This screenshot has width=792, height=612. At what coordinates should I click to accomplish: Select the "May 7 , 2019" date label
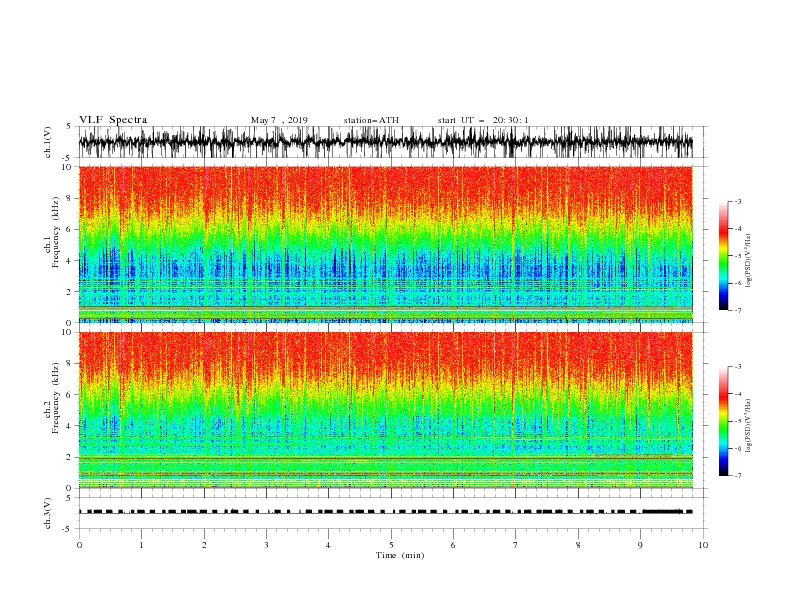[x=279, y=120]
